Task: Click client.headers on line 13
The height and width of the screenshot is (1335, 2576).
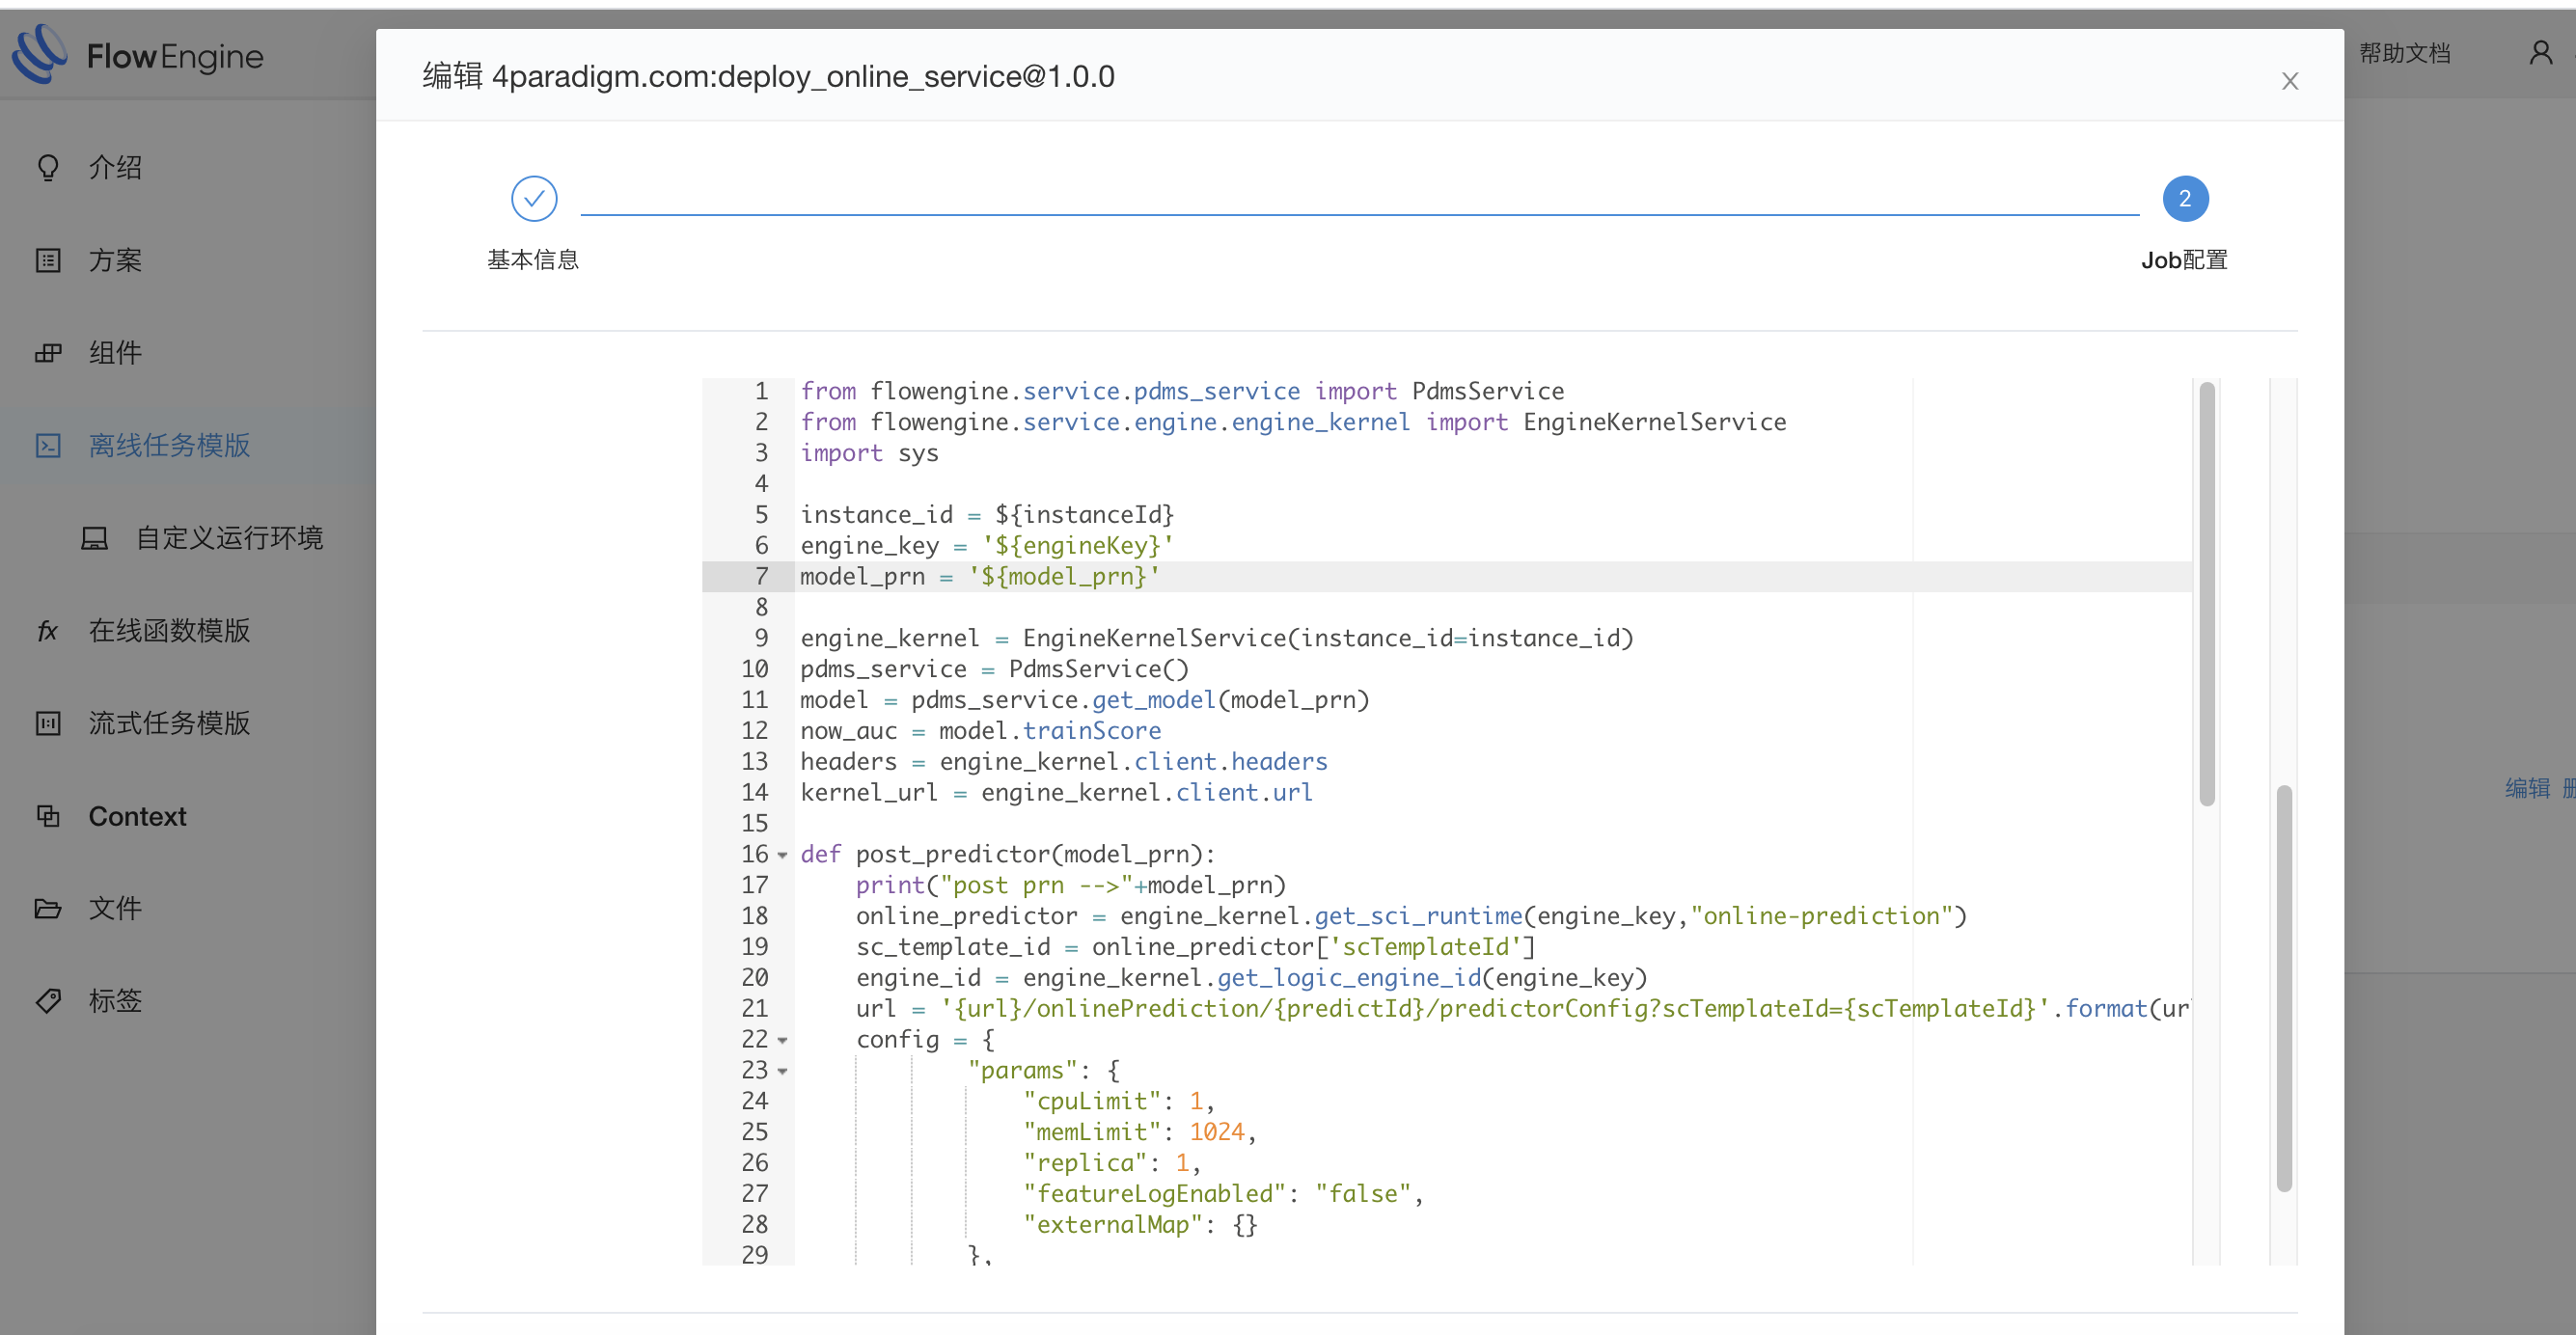Action: pyautogui.click(x=1230, y=762)
